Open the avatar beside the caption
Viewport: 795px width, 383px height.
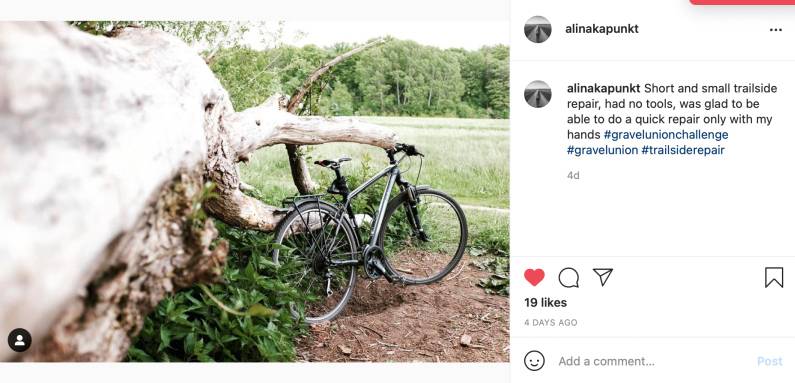point(537,94)
